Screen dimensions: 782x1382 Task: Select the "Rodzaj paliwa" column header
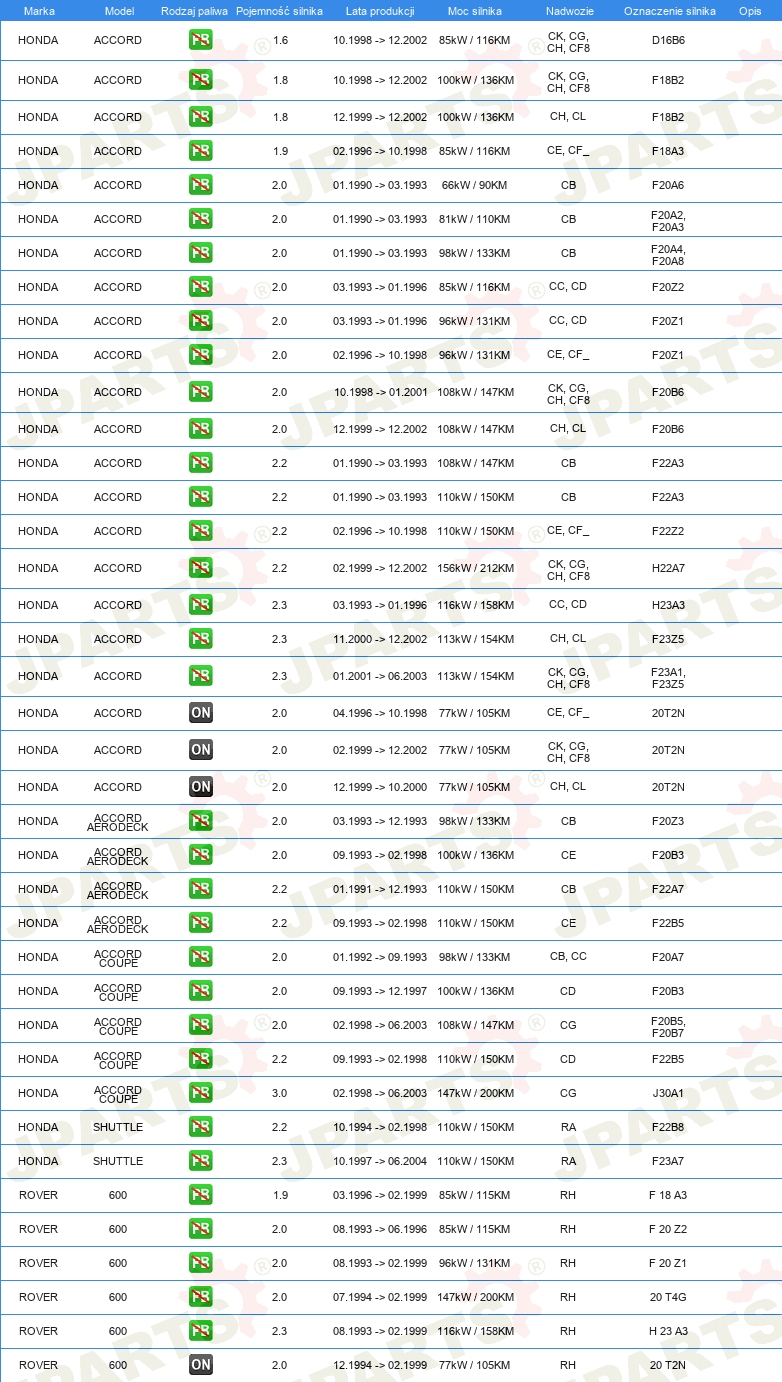[x=194, y=11]
